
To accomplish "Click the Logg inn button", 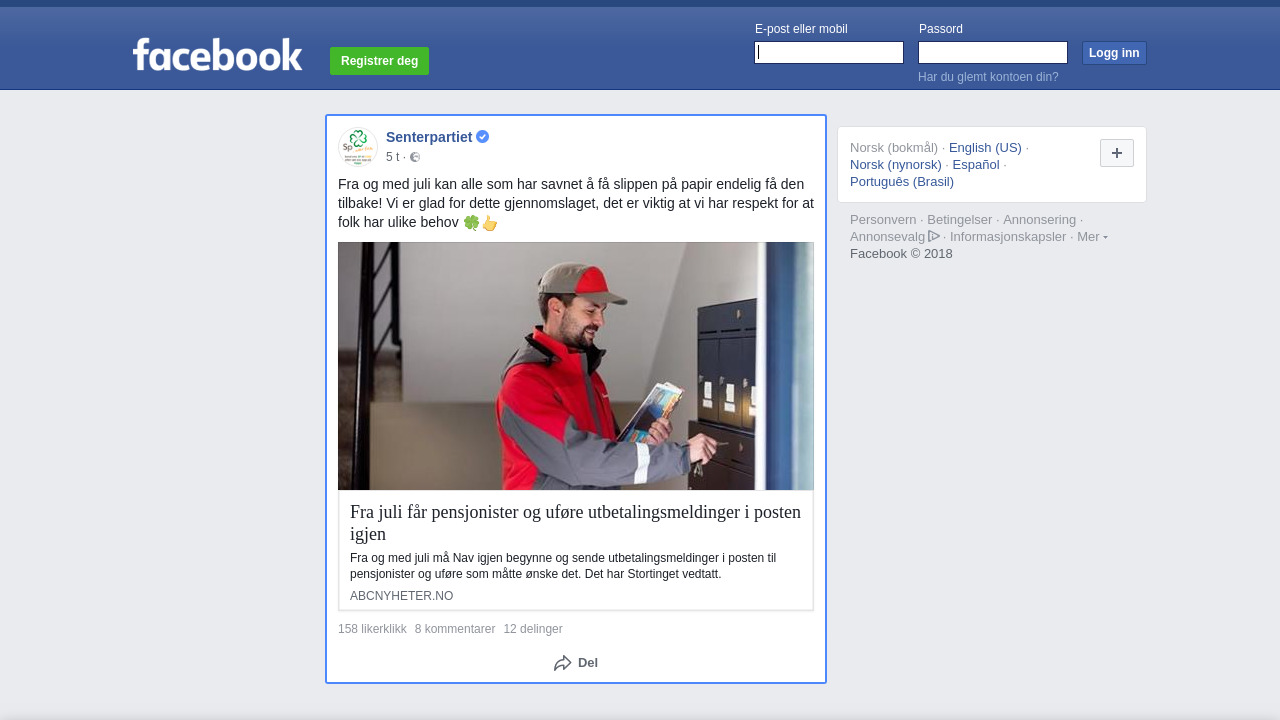I will coord(1114,53).
